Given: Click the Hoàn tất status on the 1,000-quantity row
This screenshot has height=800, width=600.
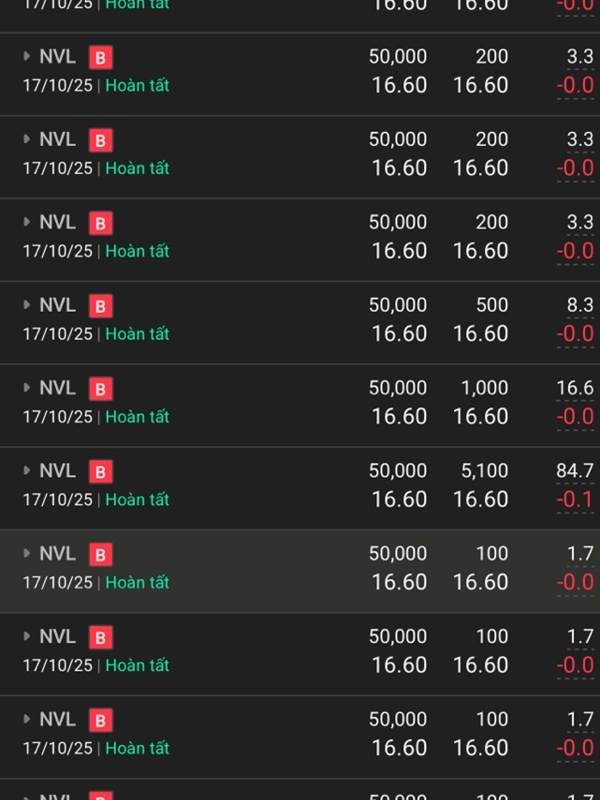Looking at the screenshot, I should (137, 417).
